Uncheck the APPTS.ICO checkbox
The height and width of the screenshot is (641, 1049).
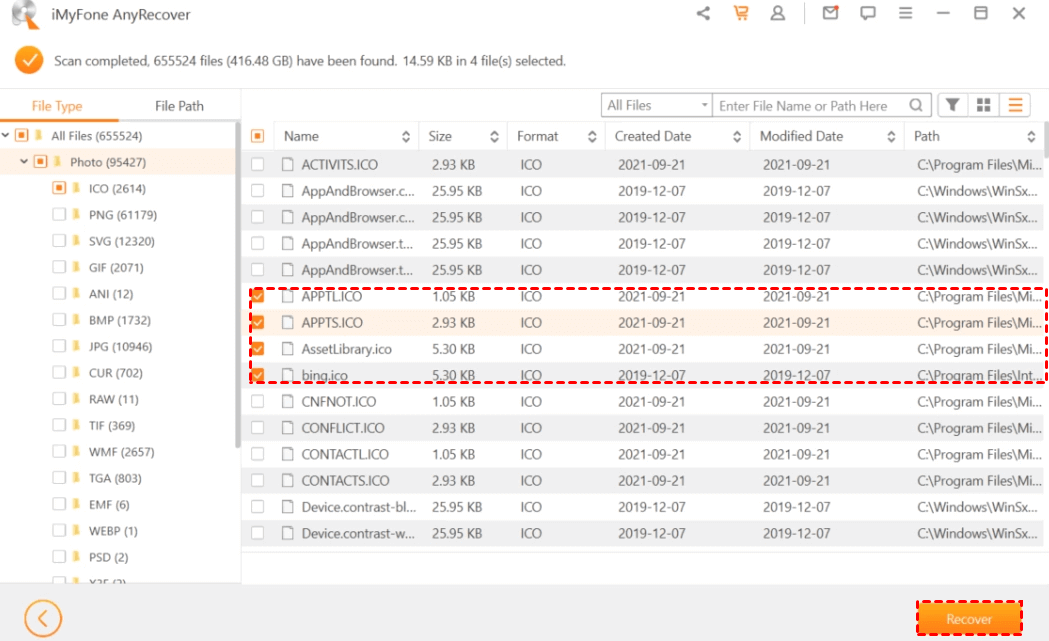pyautogui.click(x=258, y=323)
